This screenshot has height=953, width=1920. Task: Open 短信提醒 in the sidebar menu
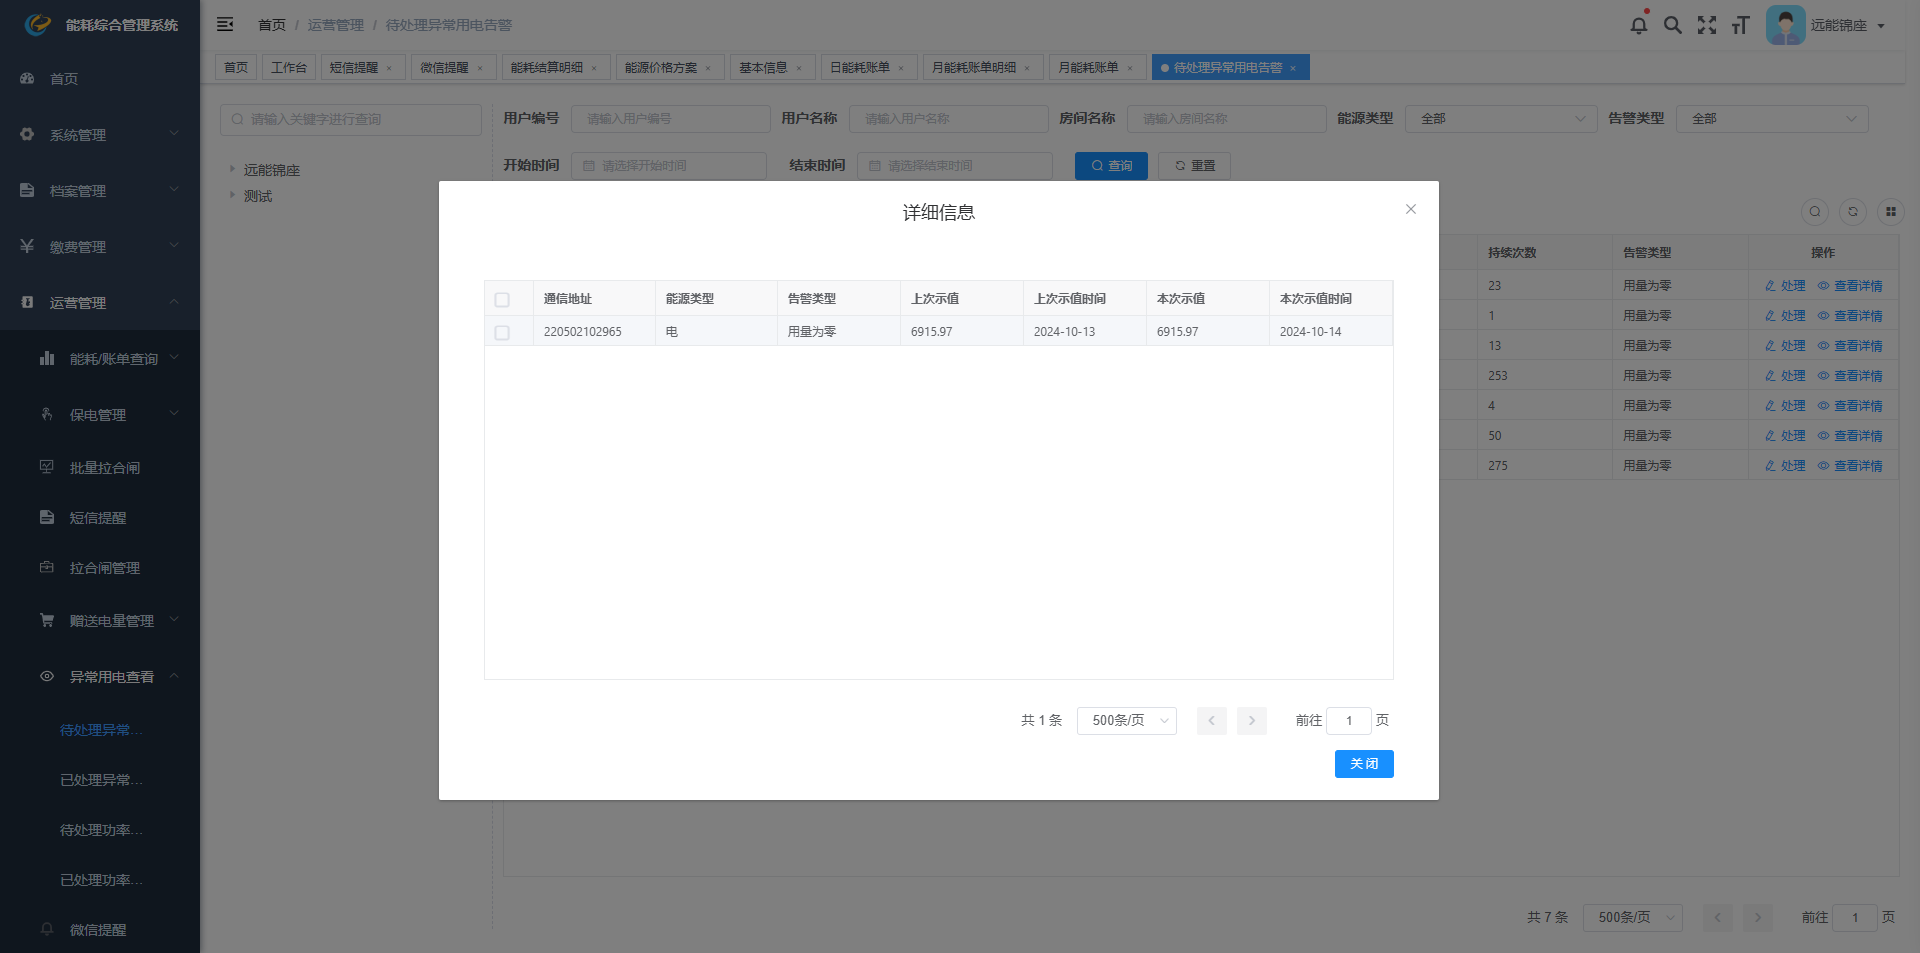(98, 518)
